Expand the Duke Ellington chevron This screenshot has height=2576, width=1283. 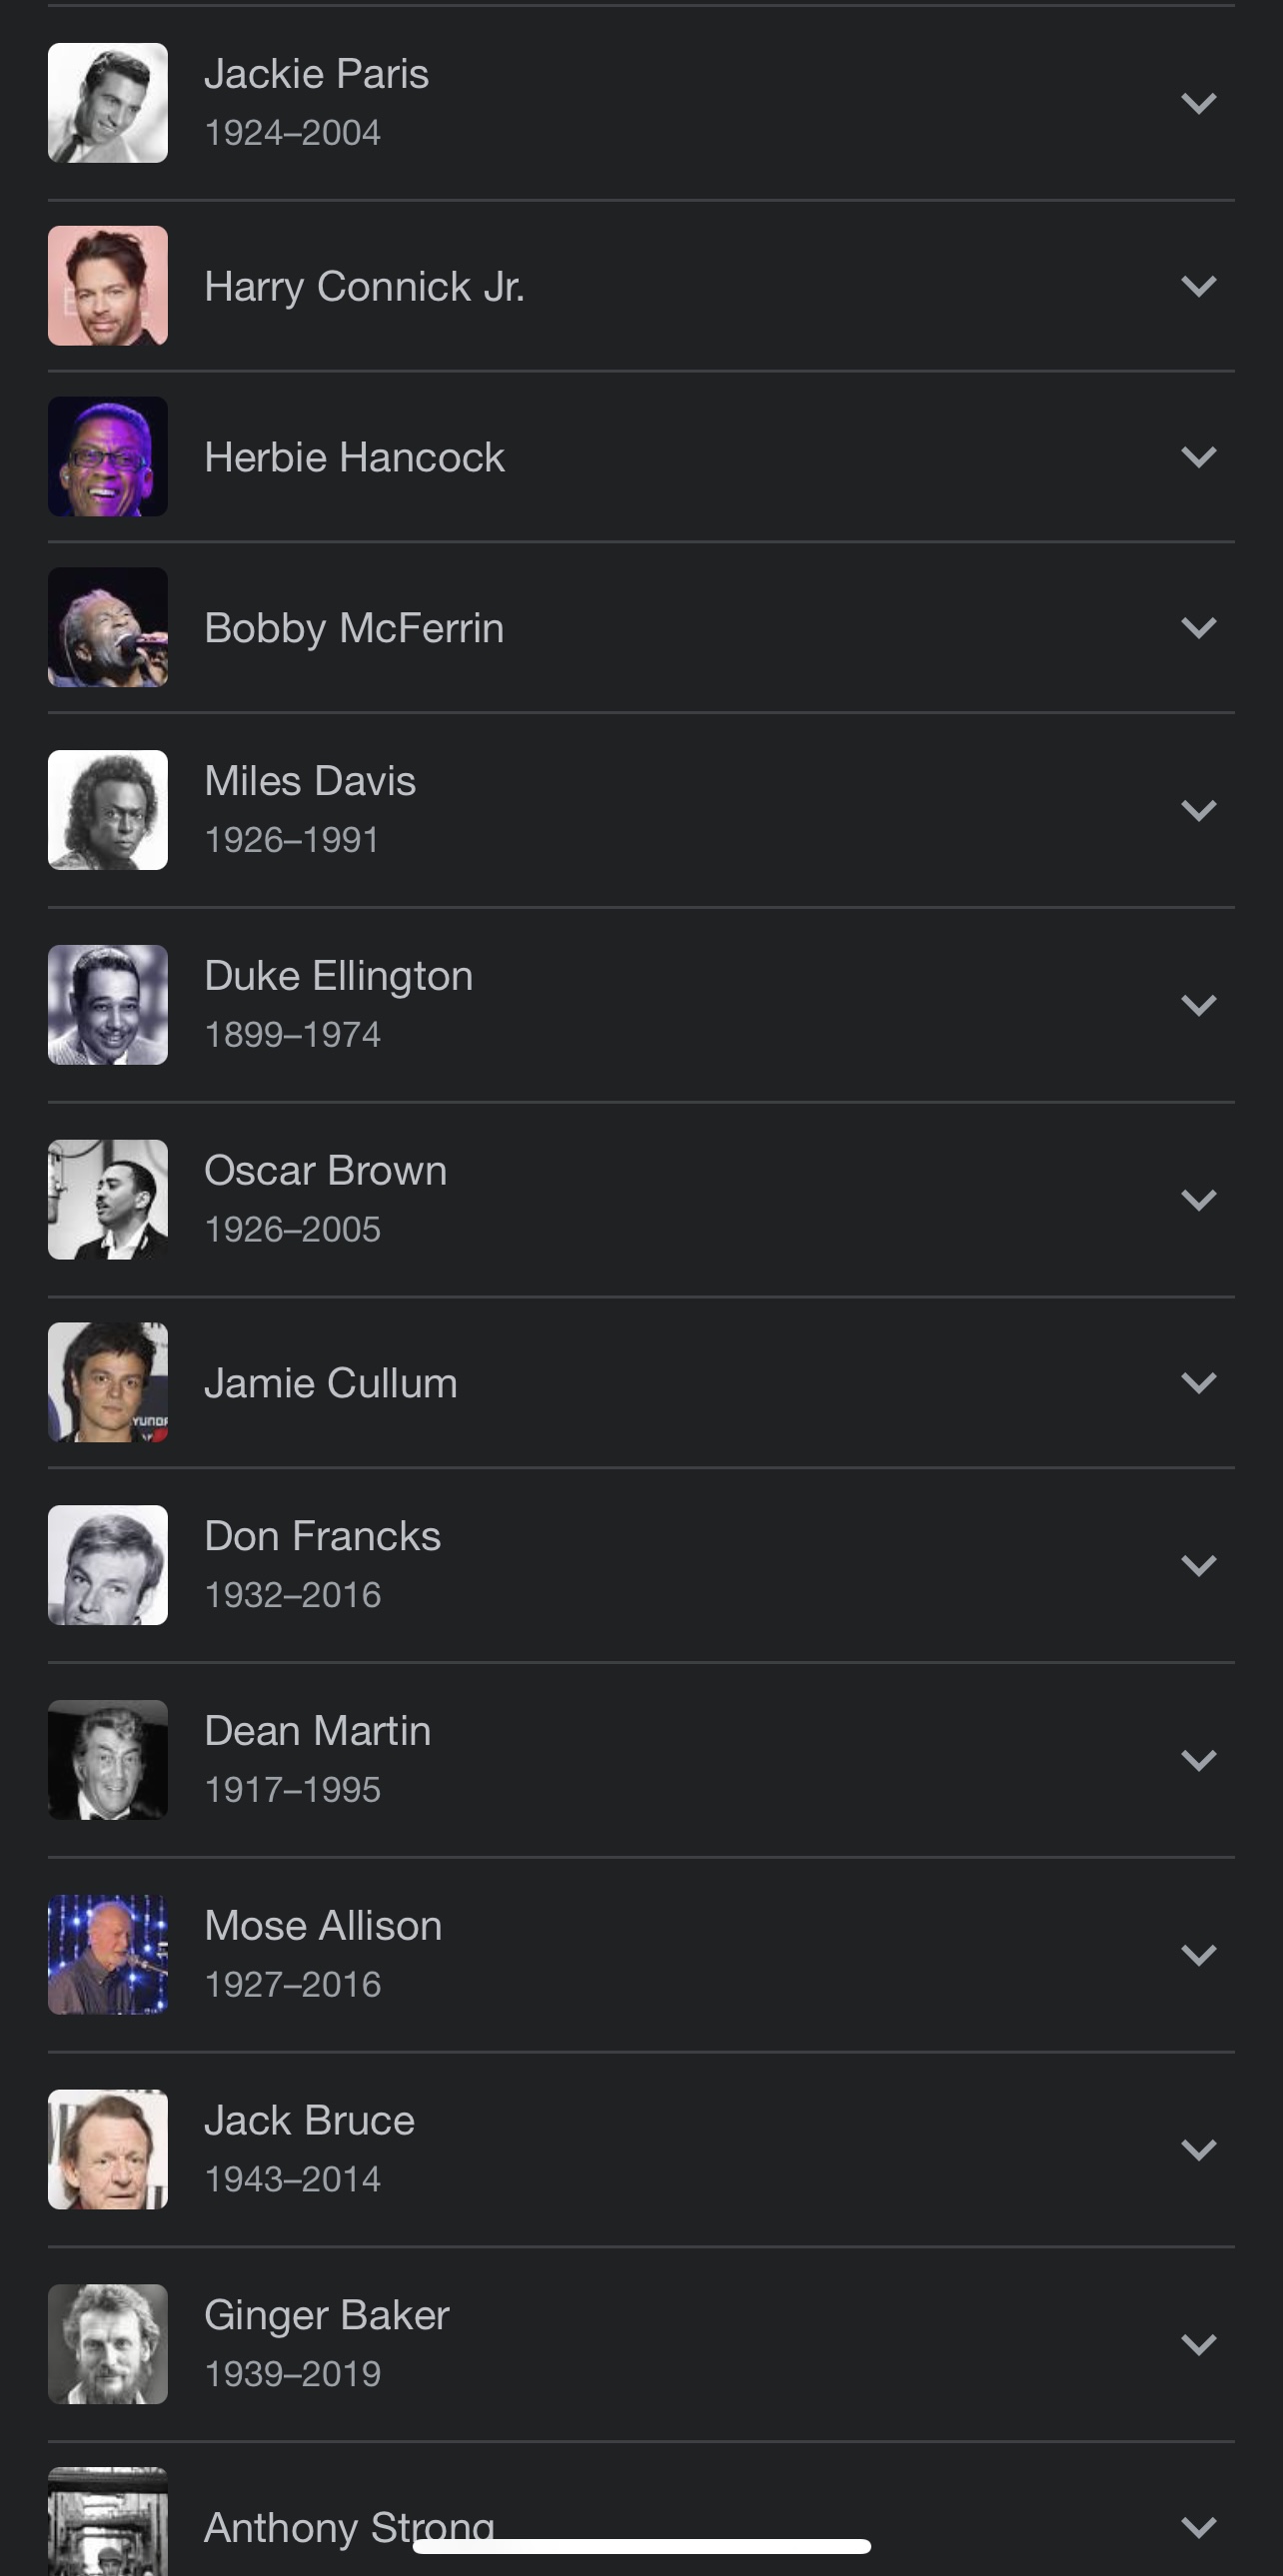(x=1198, y=1005)
